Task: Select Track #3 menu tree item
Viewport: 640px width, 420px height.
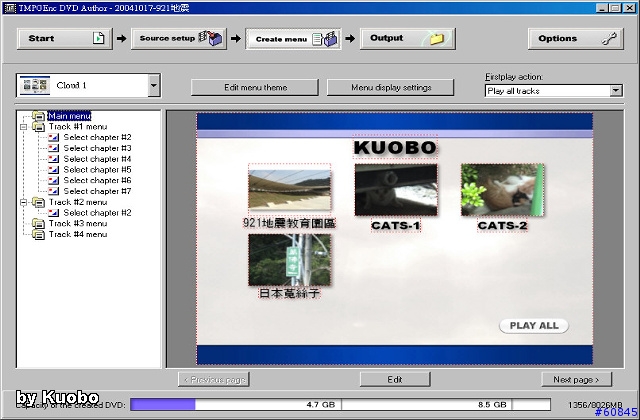Action: [78, 223]
